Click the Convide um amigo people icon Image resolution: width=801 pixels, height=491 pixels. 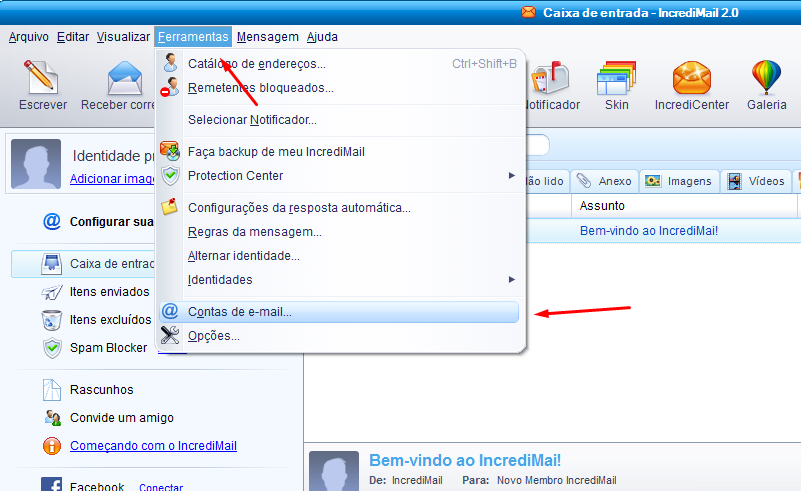tap(52, 418)
